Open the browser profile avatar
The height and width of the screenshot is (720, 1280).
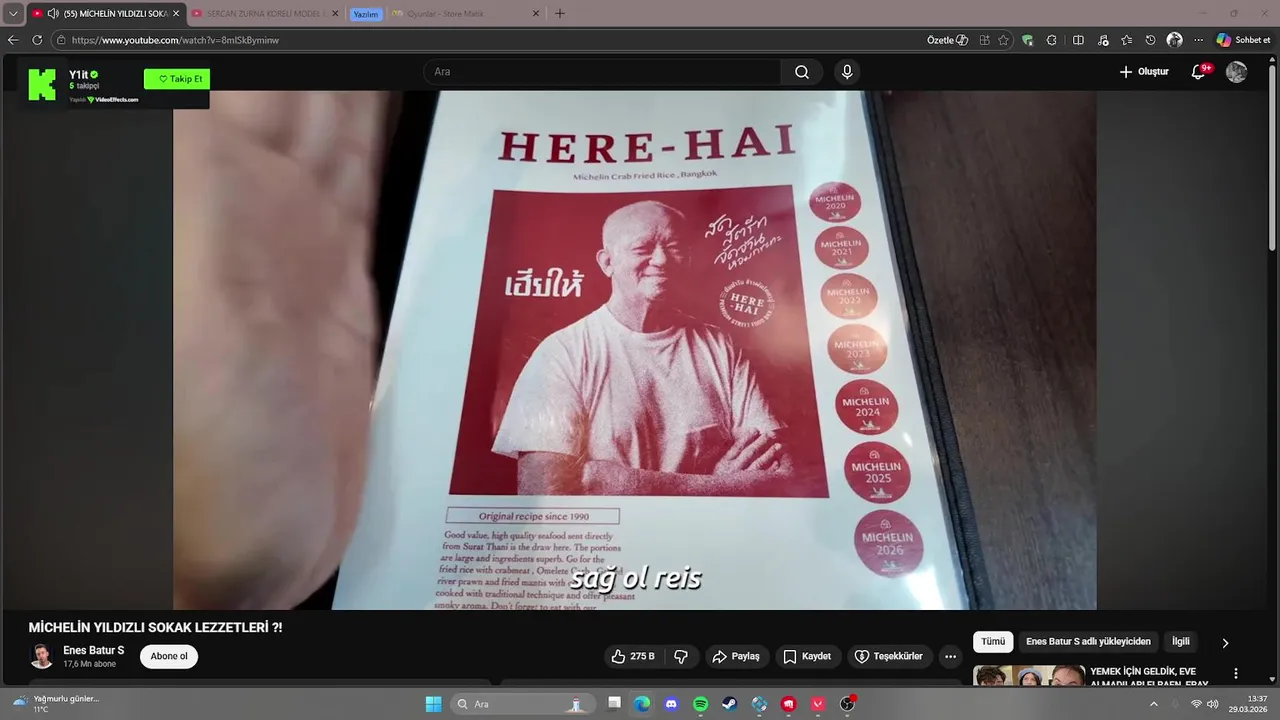[1175, 40]
